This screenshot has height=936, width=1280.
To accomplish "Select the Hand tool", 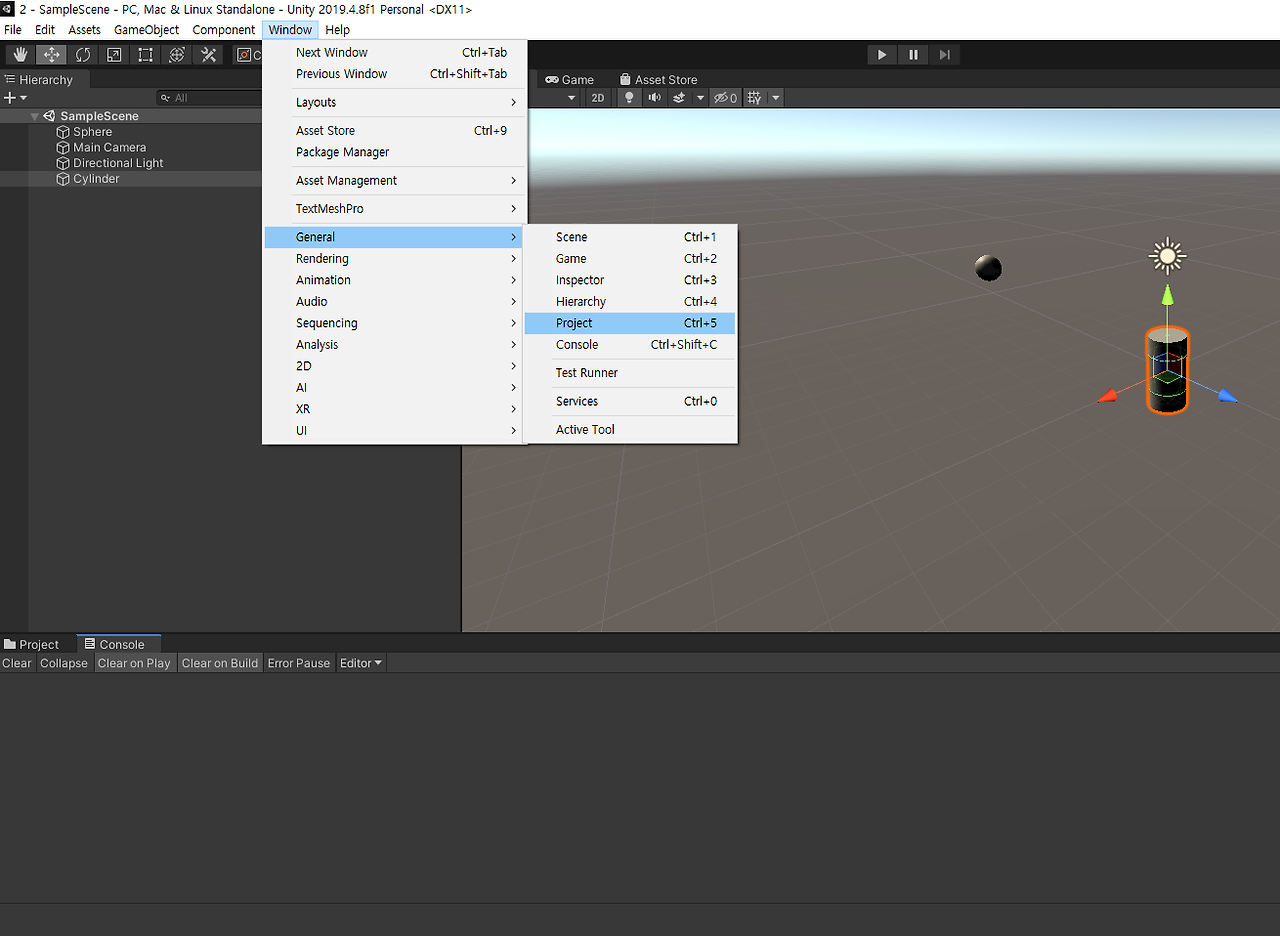I will tap(20, 55).
